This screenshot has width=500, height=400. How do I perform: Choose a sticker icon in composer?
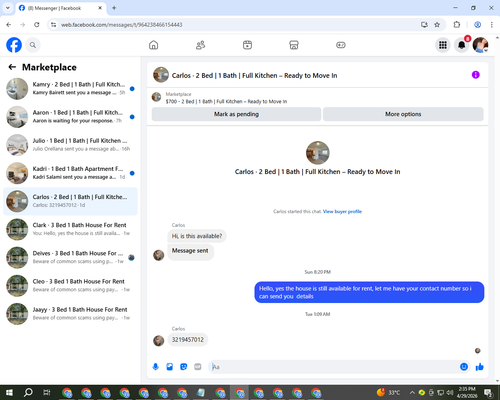click(x=183, y=367)
